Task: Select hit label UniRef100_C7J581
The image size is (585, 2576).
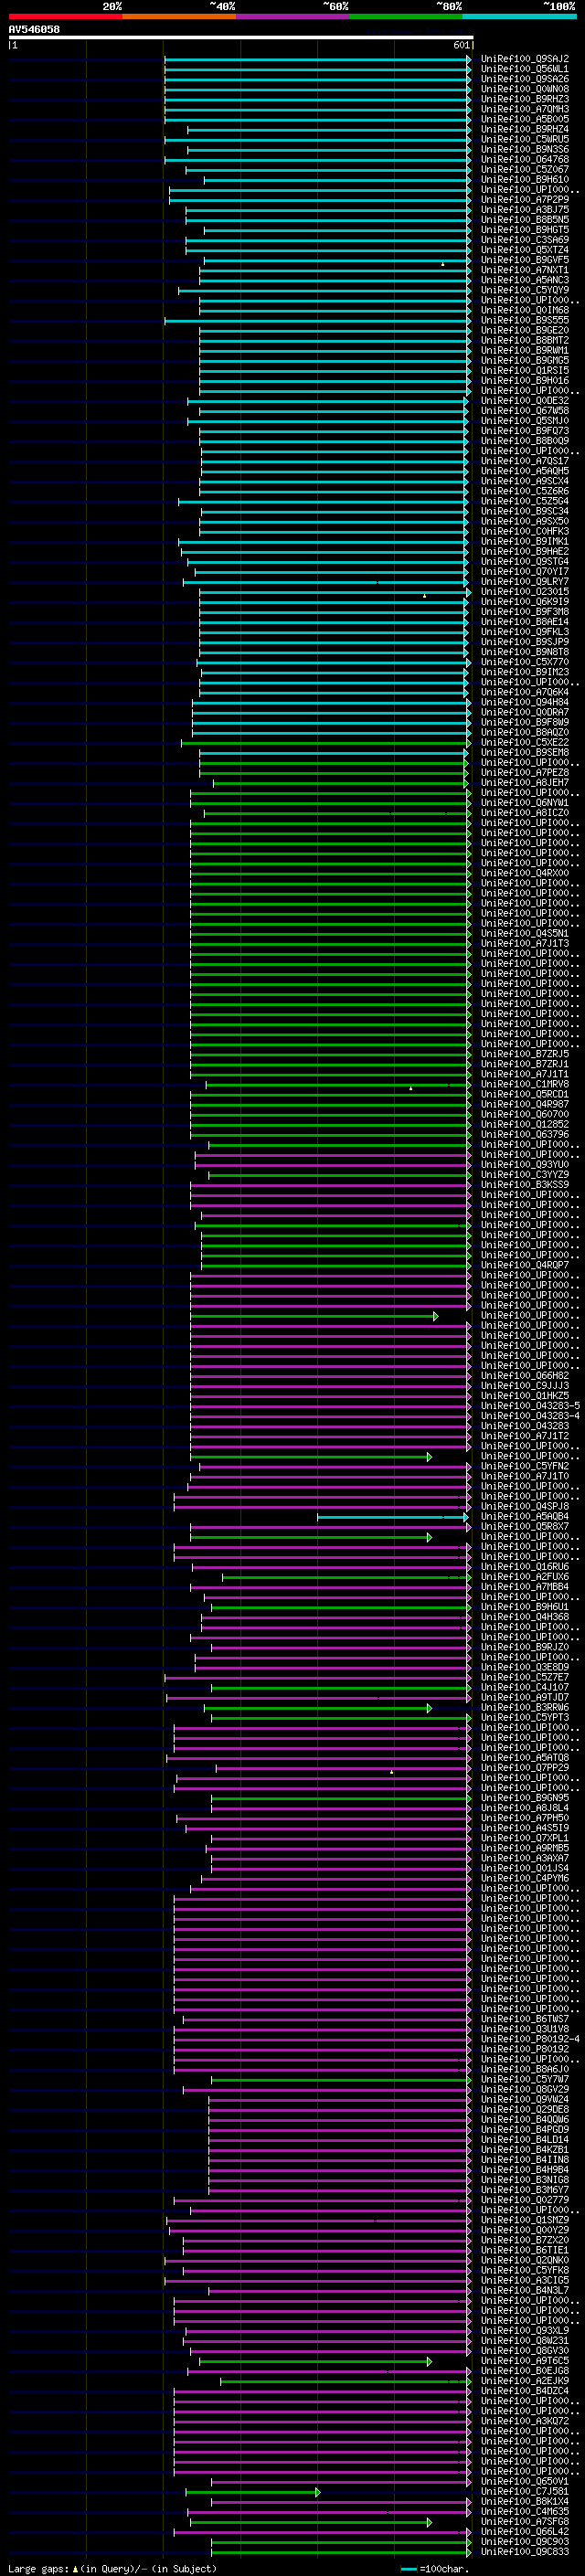Action: [x=525, y=2490]
